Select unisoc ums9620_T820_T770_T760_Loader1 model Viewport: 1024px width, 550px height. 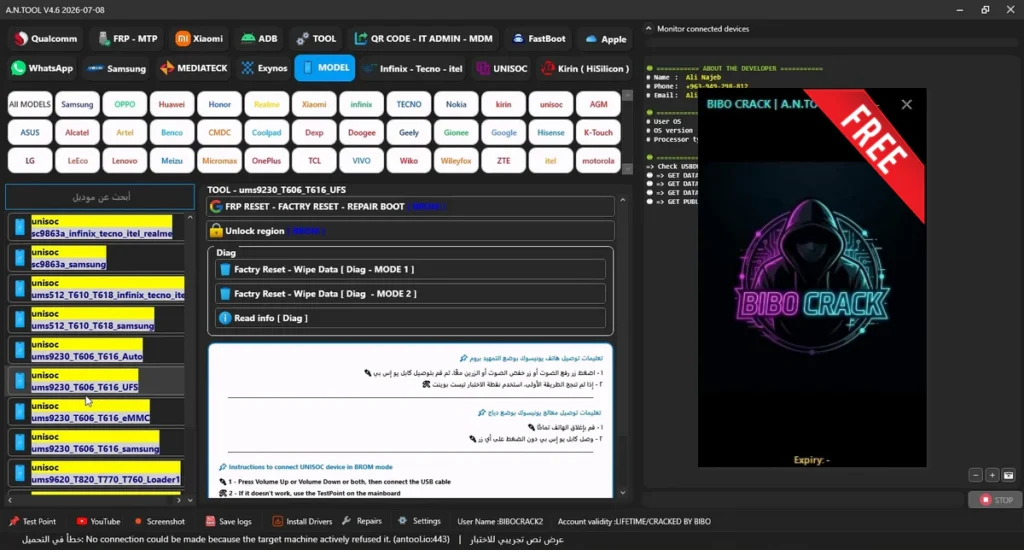(x=97, y=473)
